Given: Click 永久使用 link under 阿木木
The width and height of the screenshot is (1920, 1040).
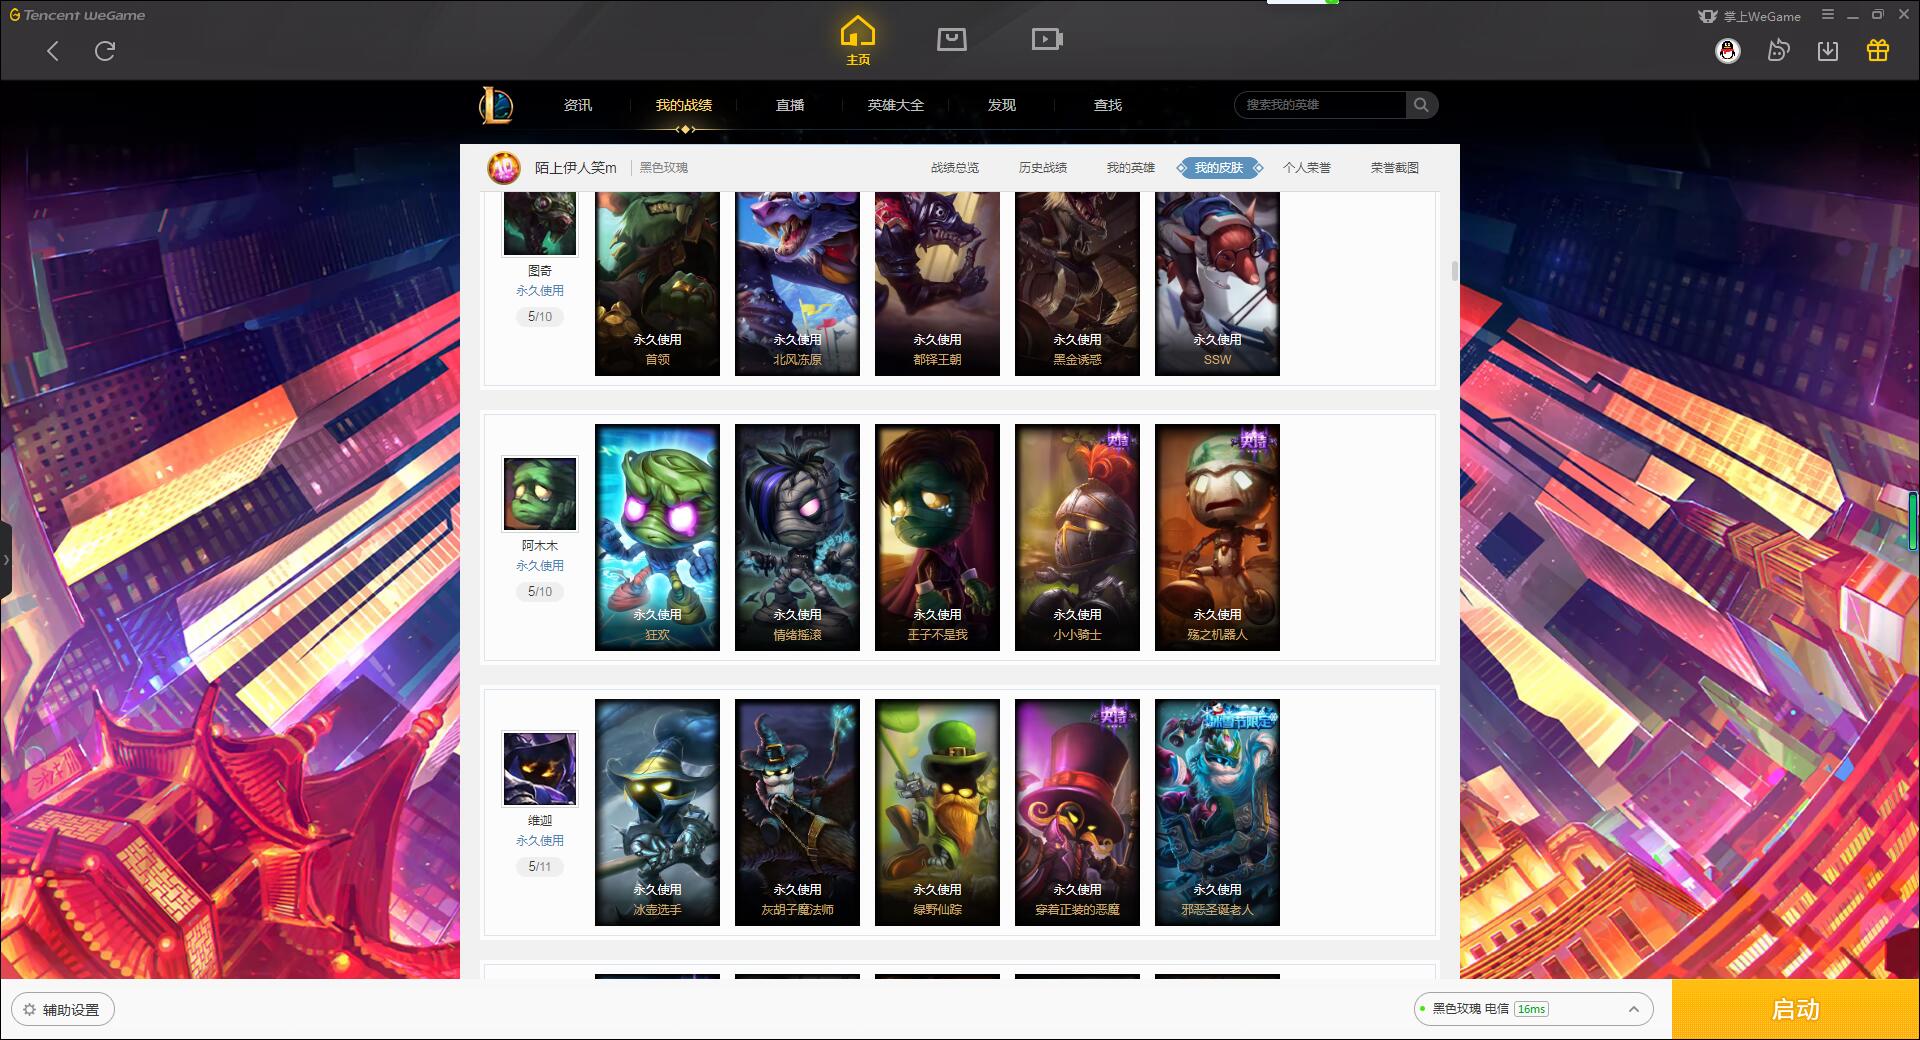Looking at the screenshot, I should coord(540,566).
